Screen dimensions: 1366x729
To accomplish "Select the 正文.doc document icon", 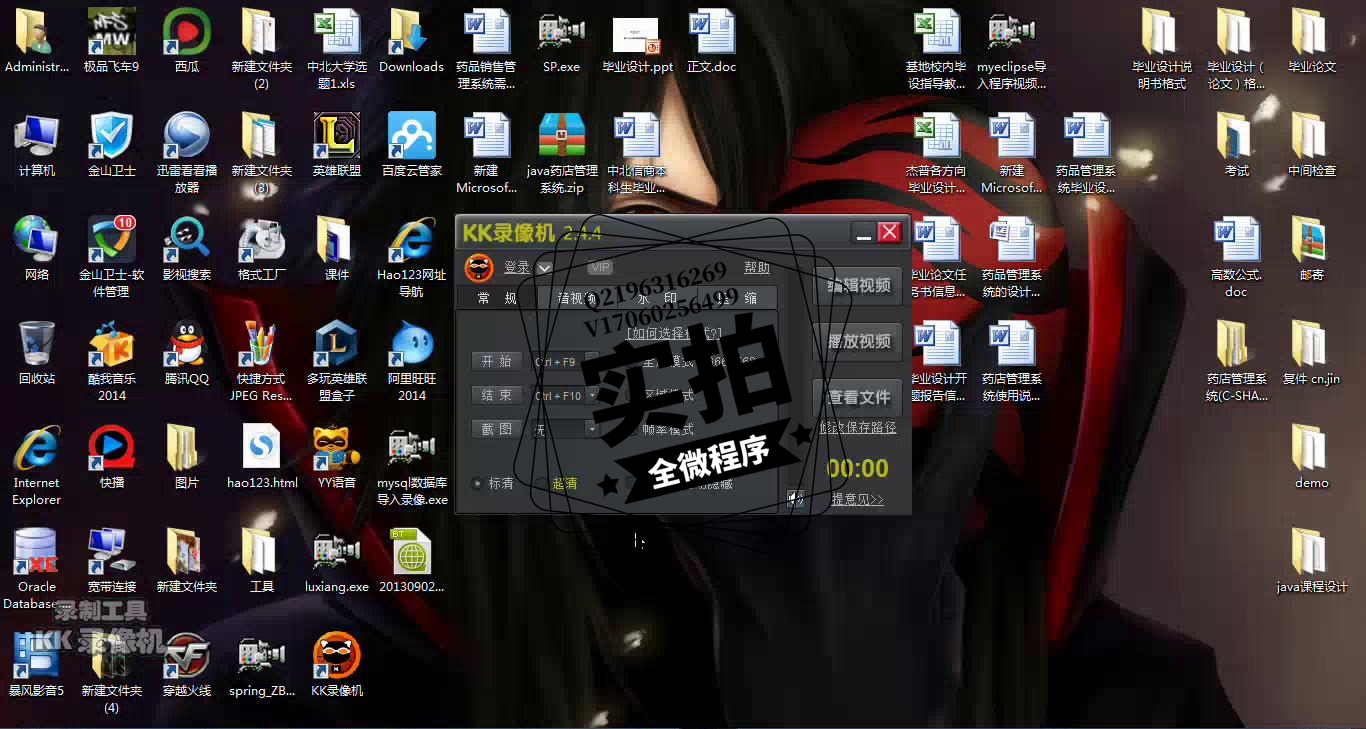I will 712,41.
